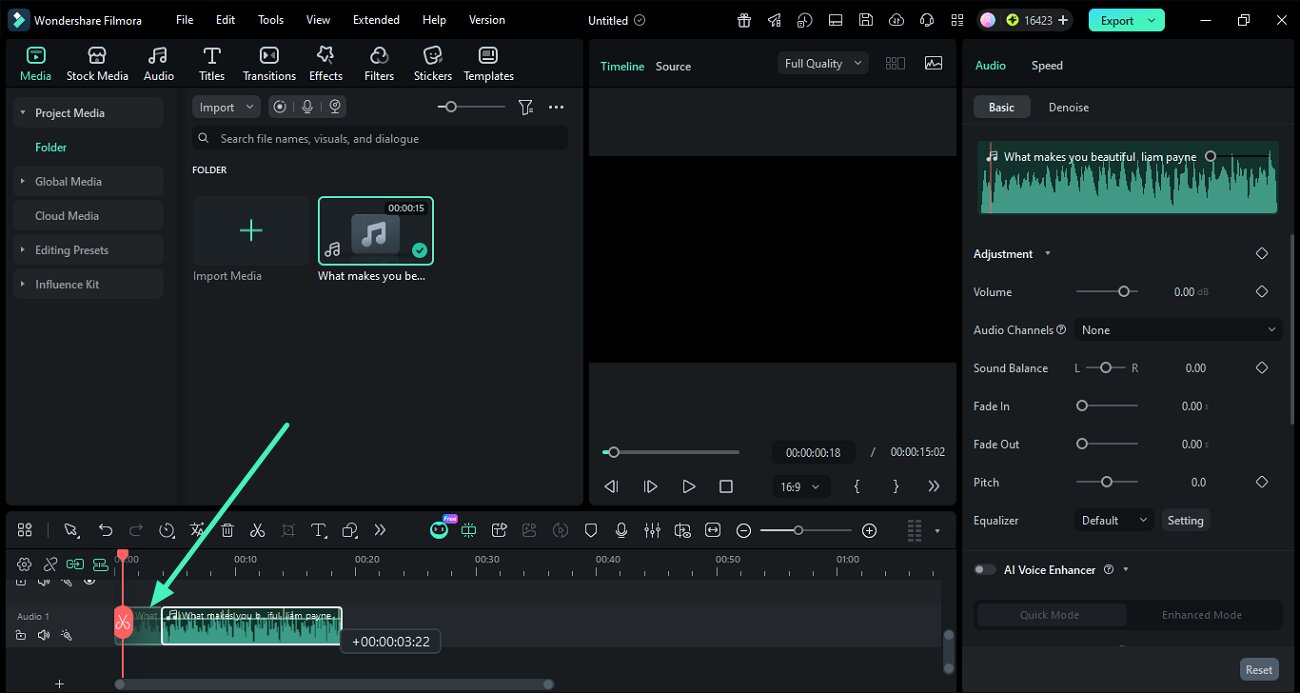Viewport: 1300px width, 693px height.
Task: Undo last action in timeline toolbar
Action: click(105, 530)
